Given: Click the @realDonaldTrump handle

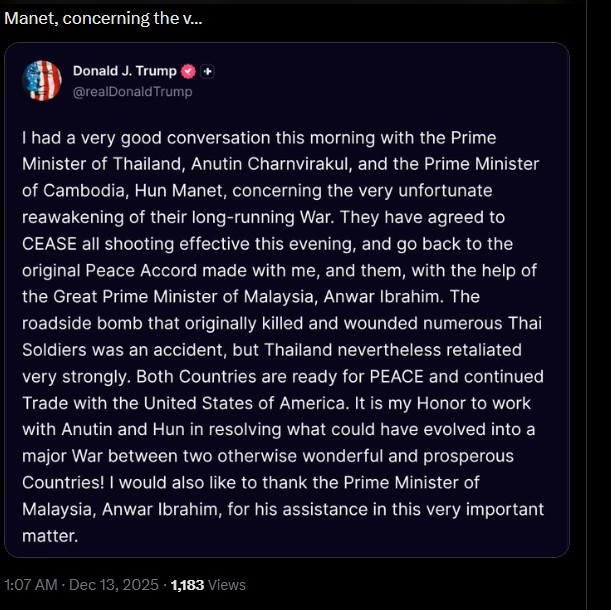Looking at the screenshot, I should [132, 92].
